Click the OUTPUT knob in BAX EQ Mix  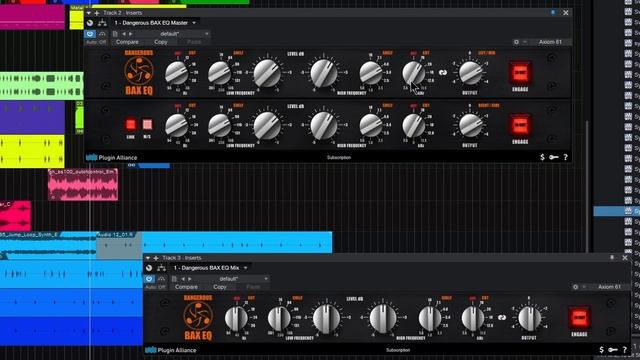click(529, 318)
